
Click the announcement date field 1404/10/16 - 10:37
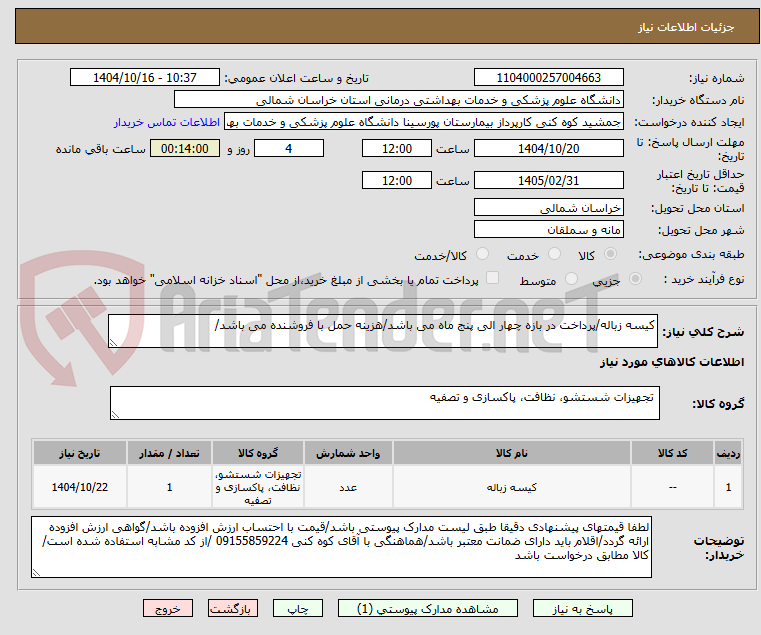[145, 78]
